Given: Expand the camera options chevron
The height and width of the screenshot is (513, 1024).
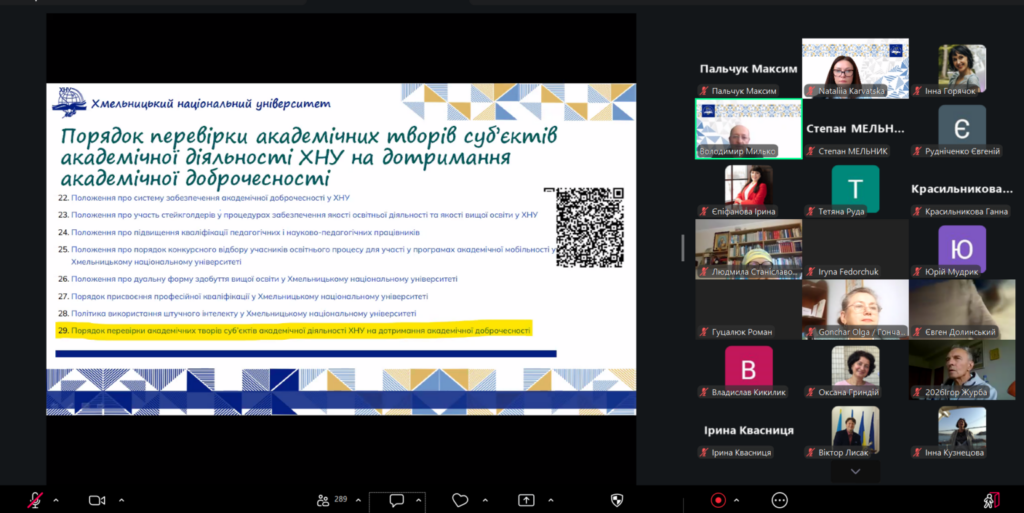Looking at the screenshot, I should pos(121,501).
